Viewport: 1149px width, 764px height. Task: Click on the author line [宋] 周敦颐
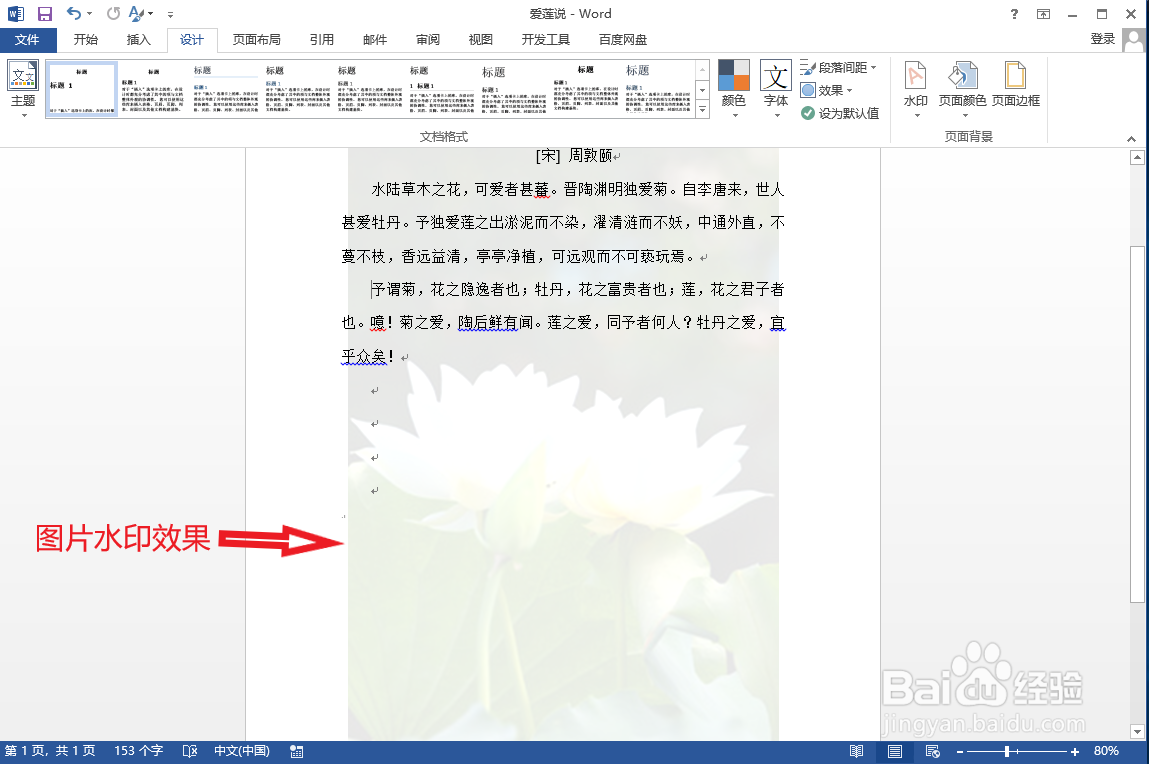574,155
